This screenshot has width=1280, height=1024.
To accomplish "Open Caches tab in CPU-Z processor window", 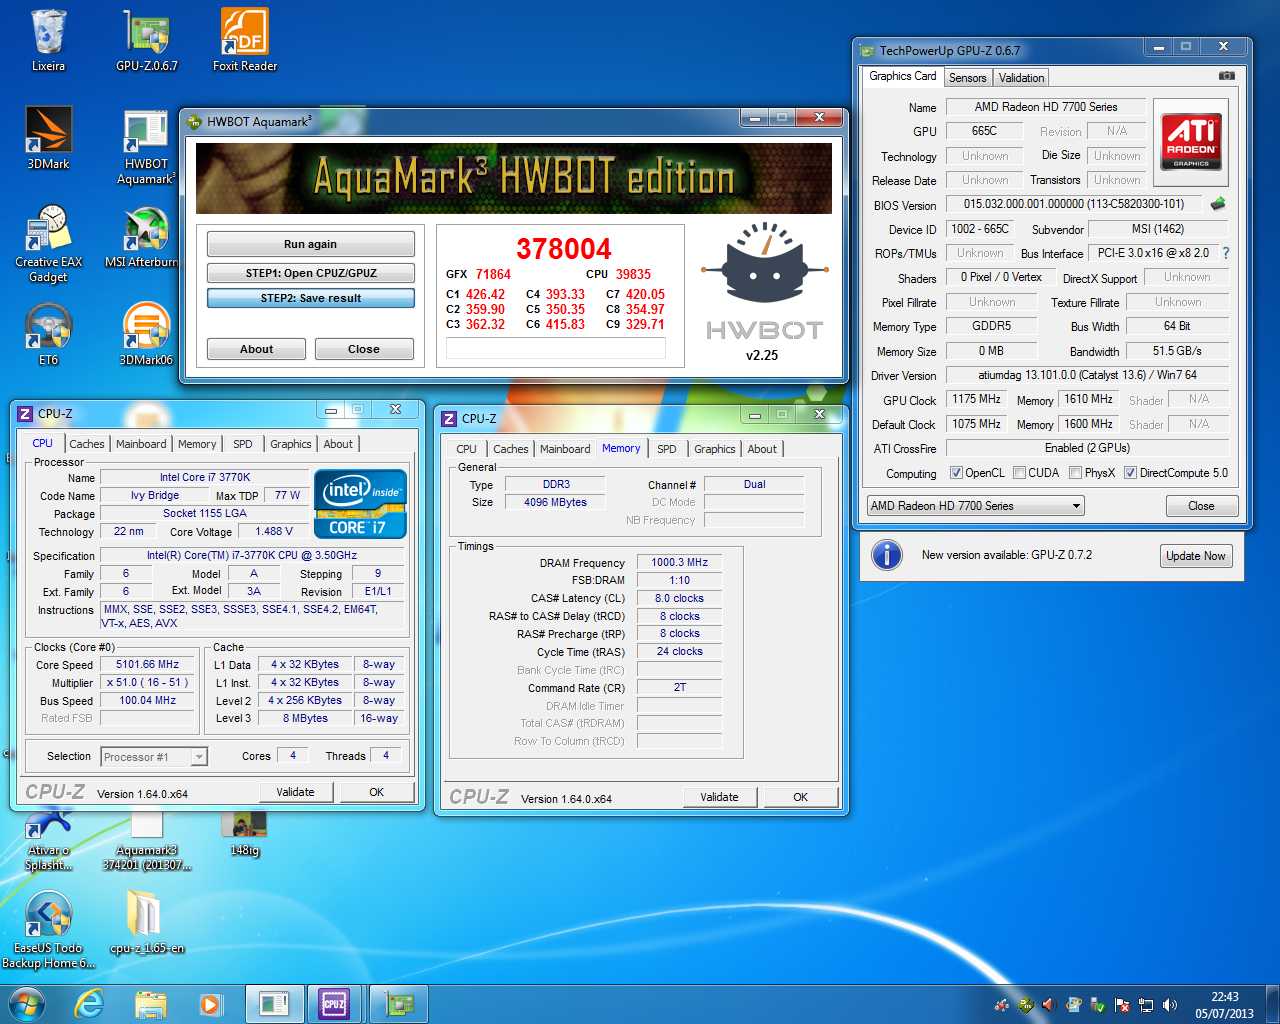I will coord(87,444).
